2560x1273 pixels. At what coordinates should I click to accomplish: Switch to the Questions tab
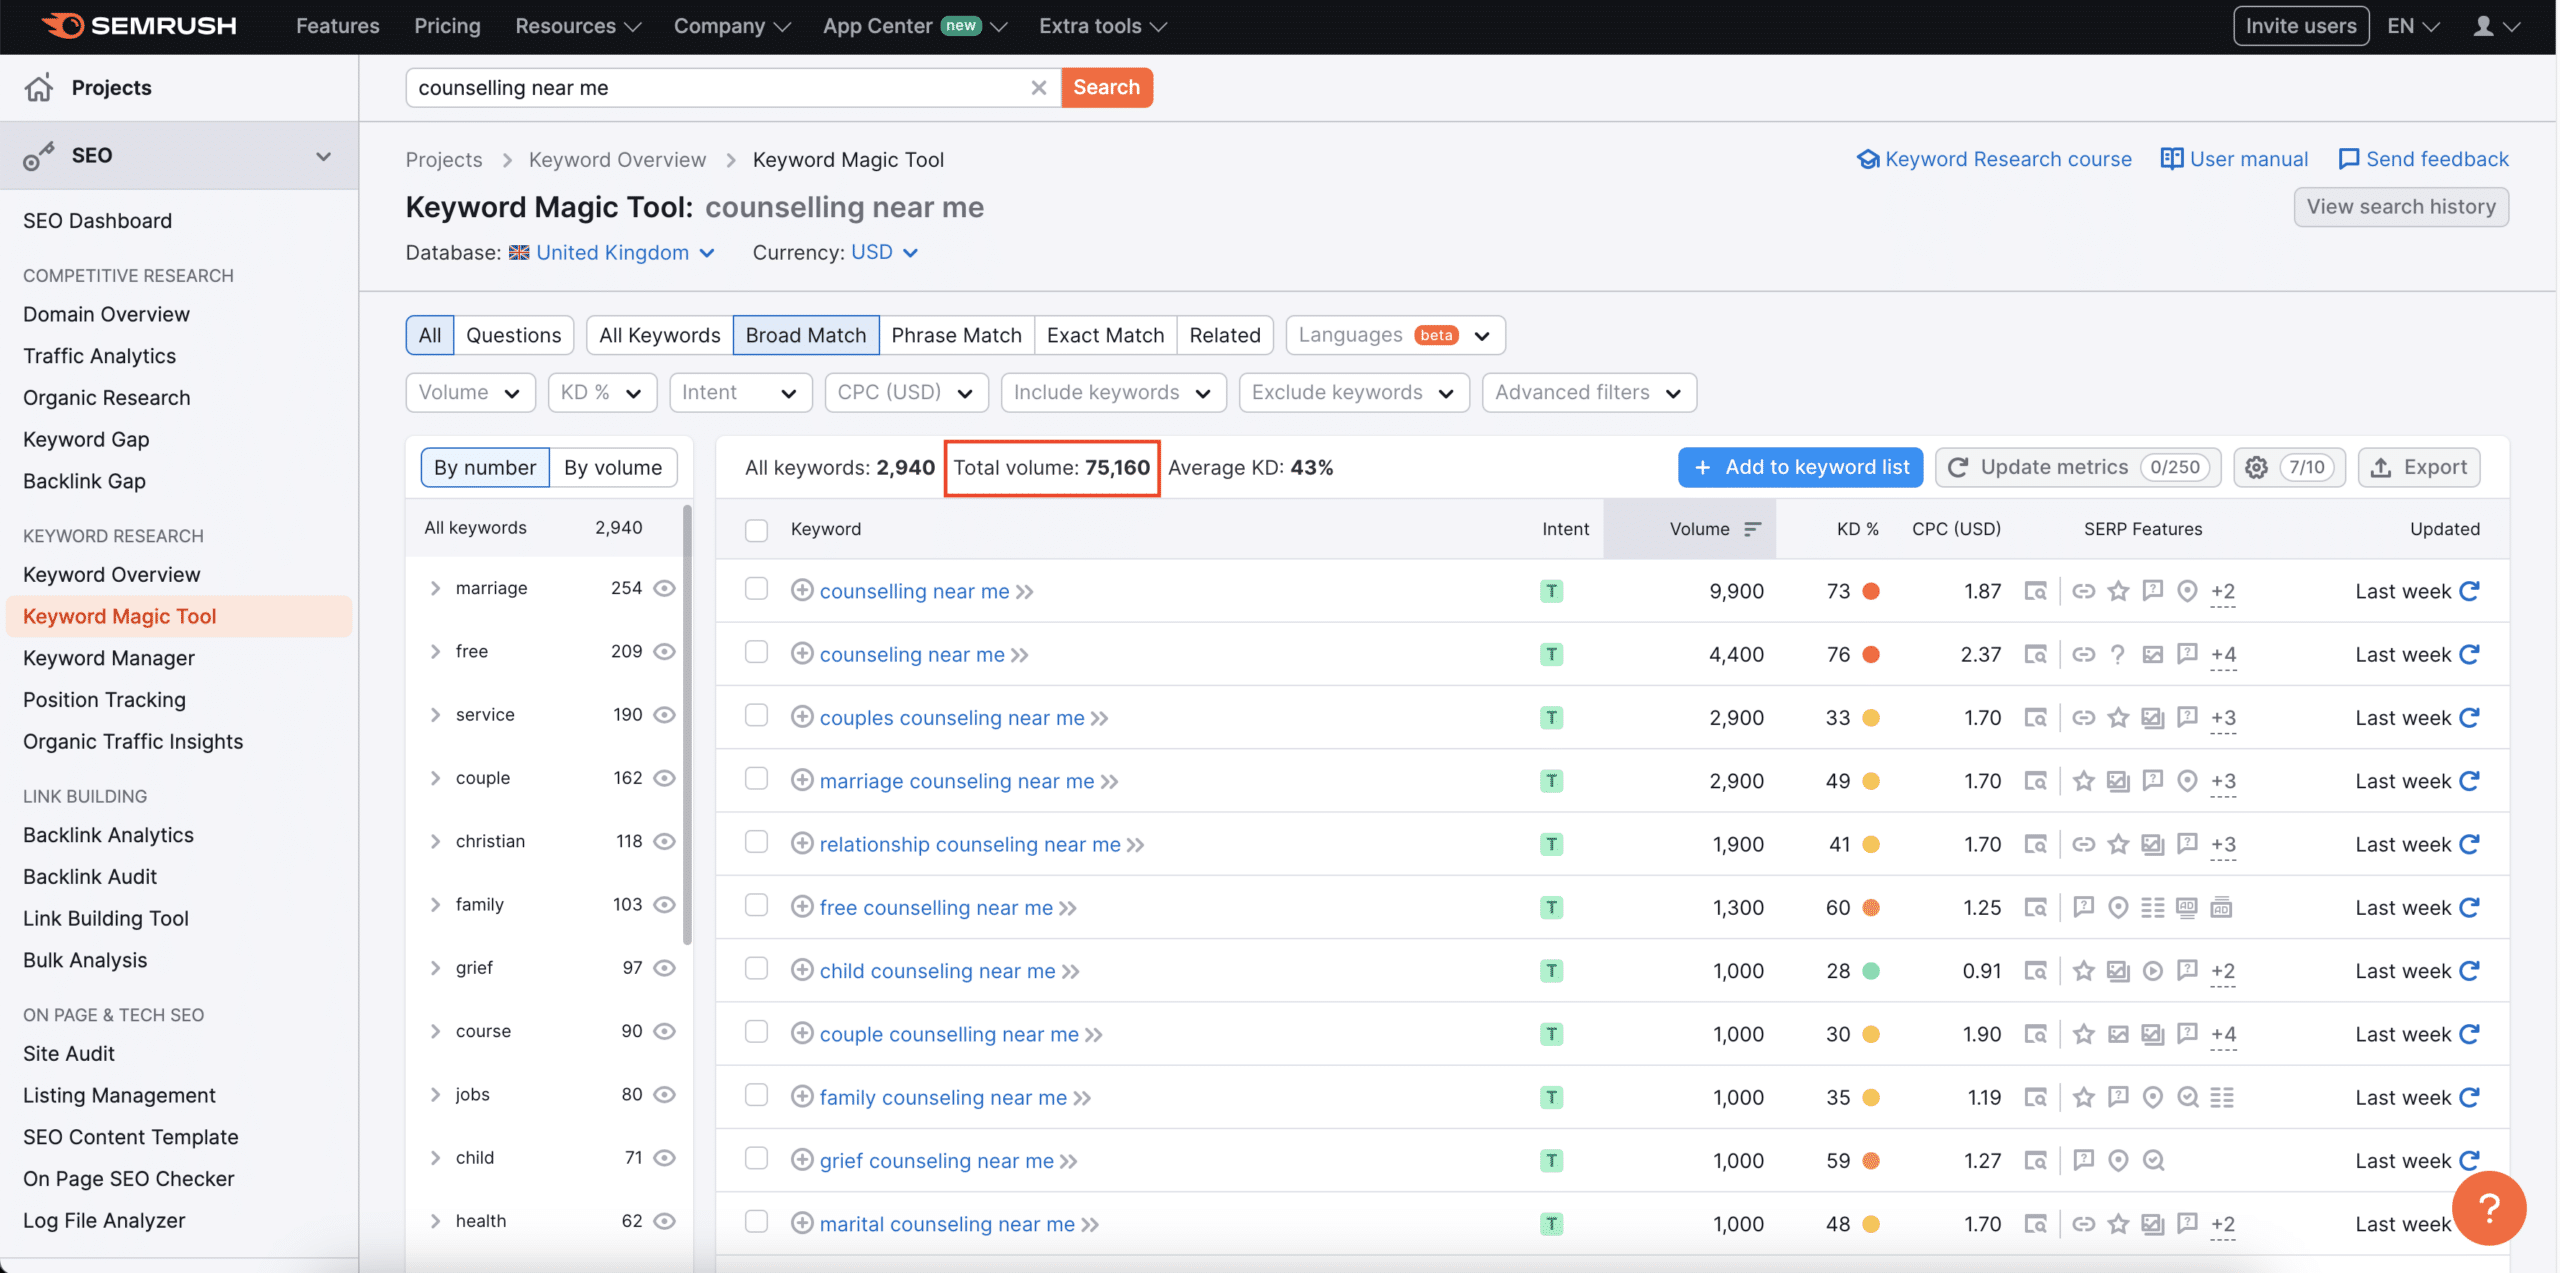514,335
